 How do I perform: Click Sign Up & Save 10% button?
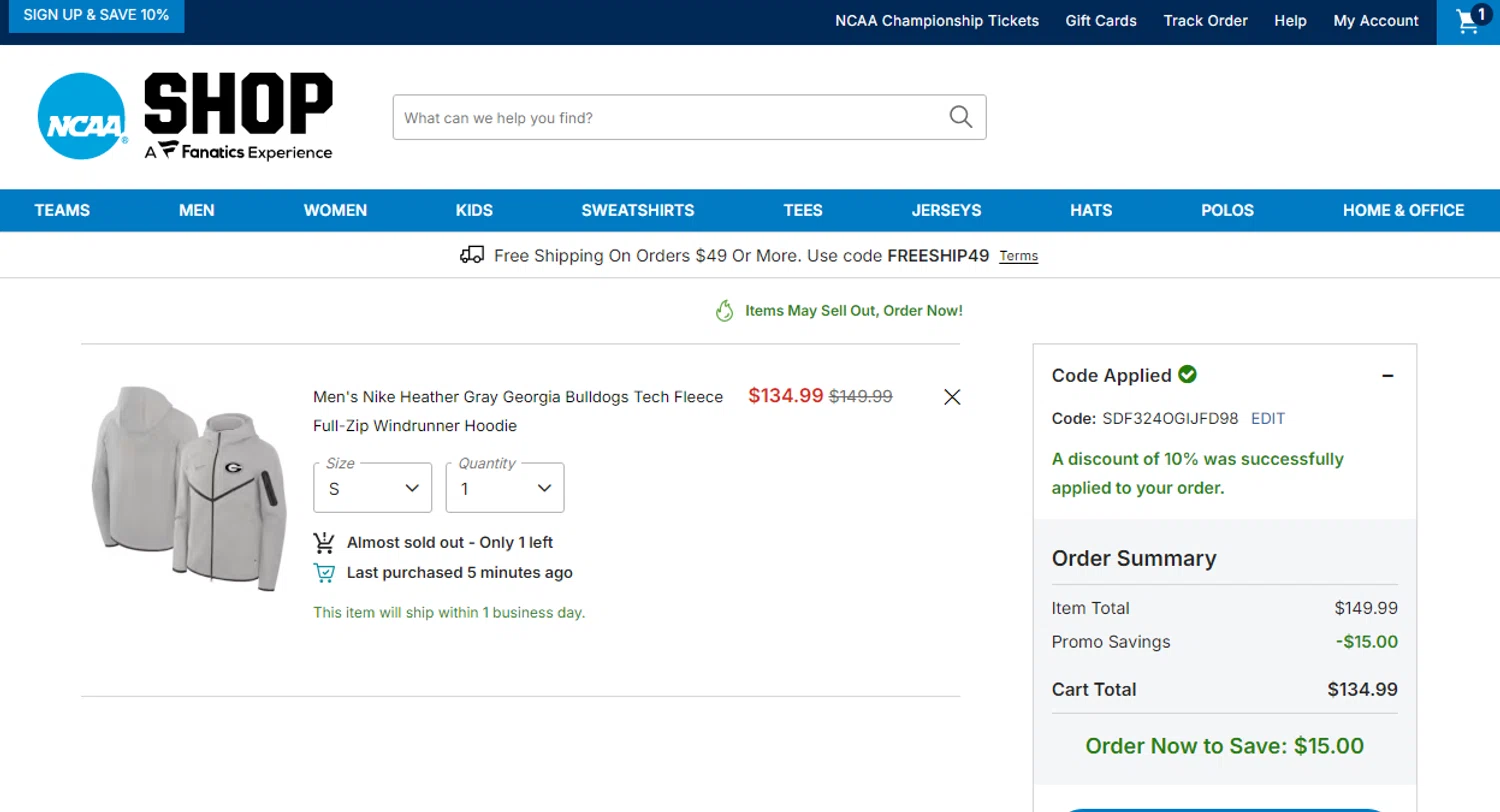[x=96, y=16]
